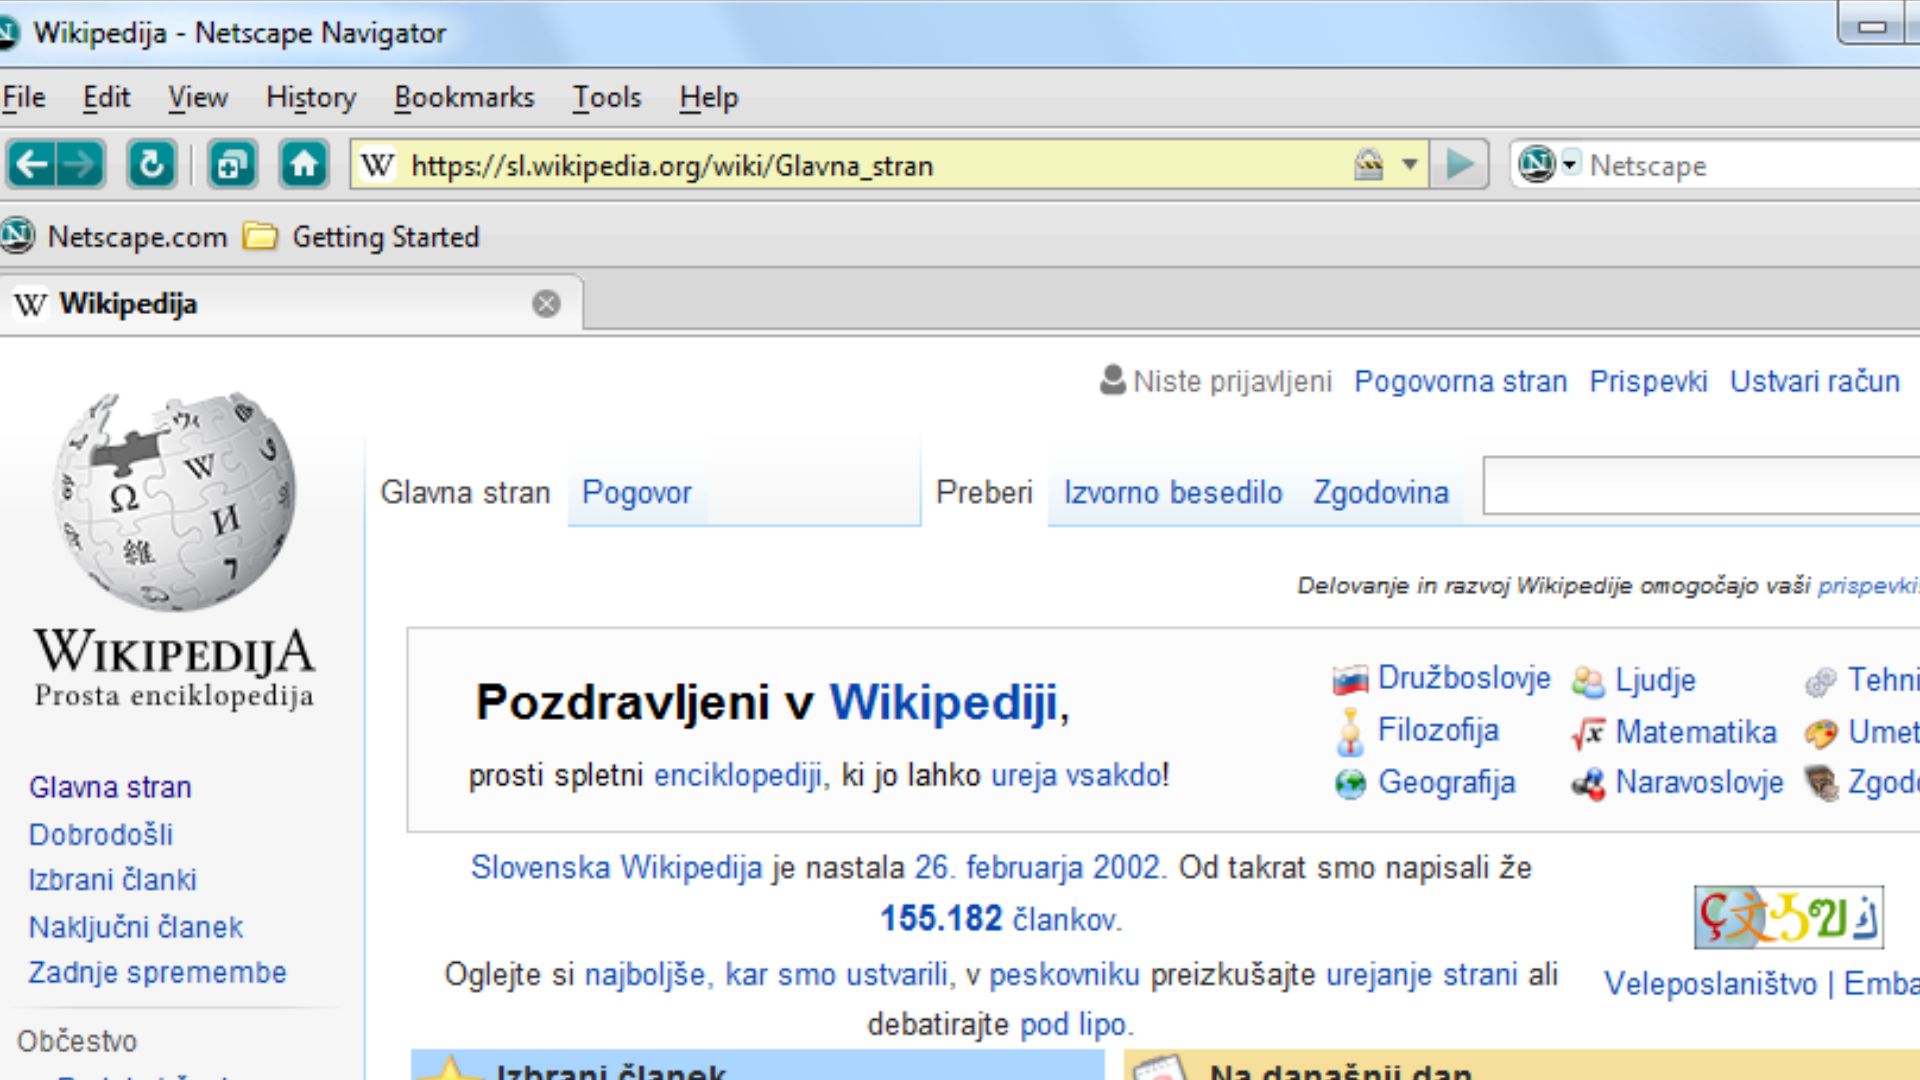This screenshot has width=1920, height=1080.
Task: Open the Bookmarks menu
Action: [464, 97]
